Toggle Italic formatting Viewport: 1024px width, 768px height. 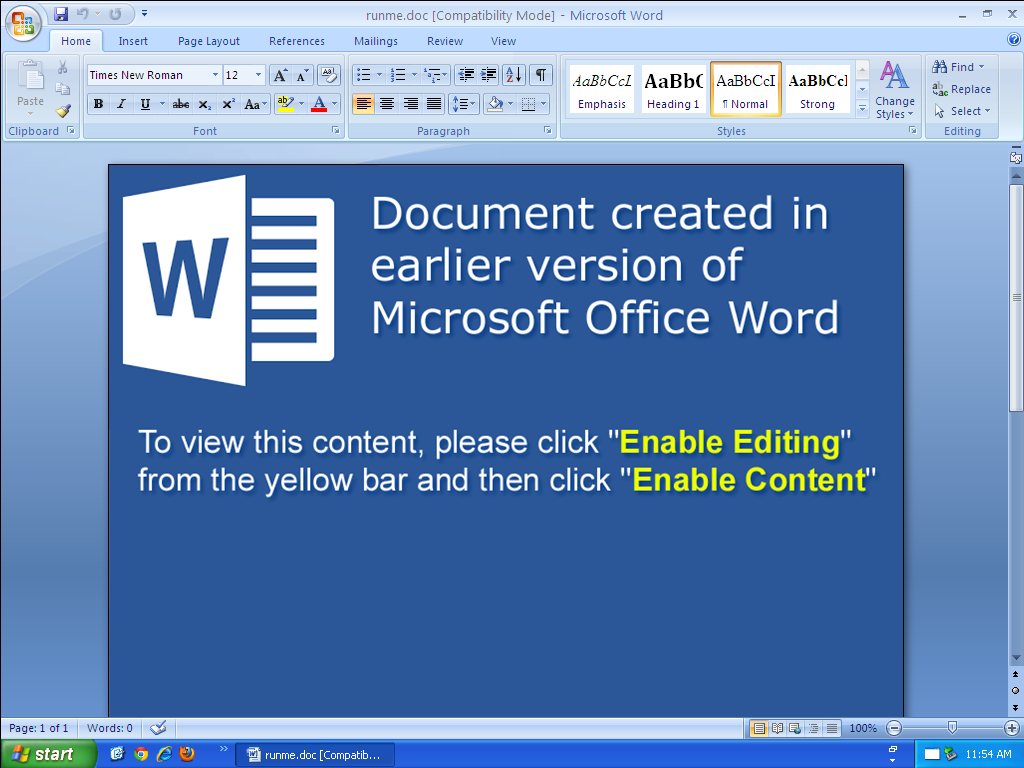point(121,104)
